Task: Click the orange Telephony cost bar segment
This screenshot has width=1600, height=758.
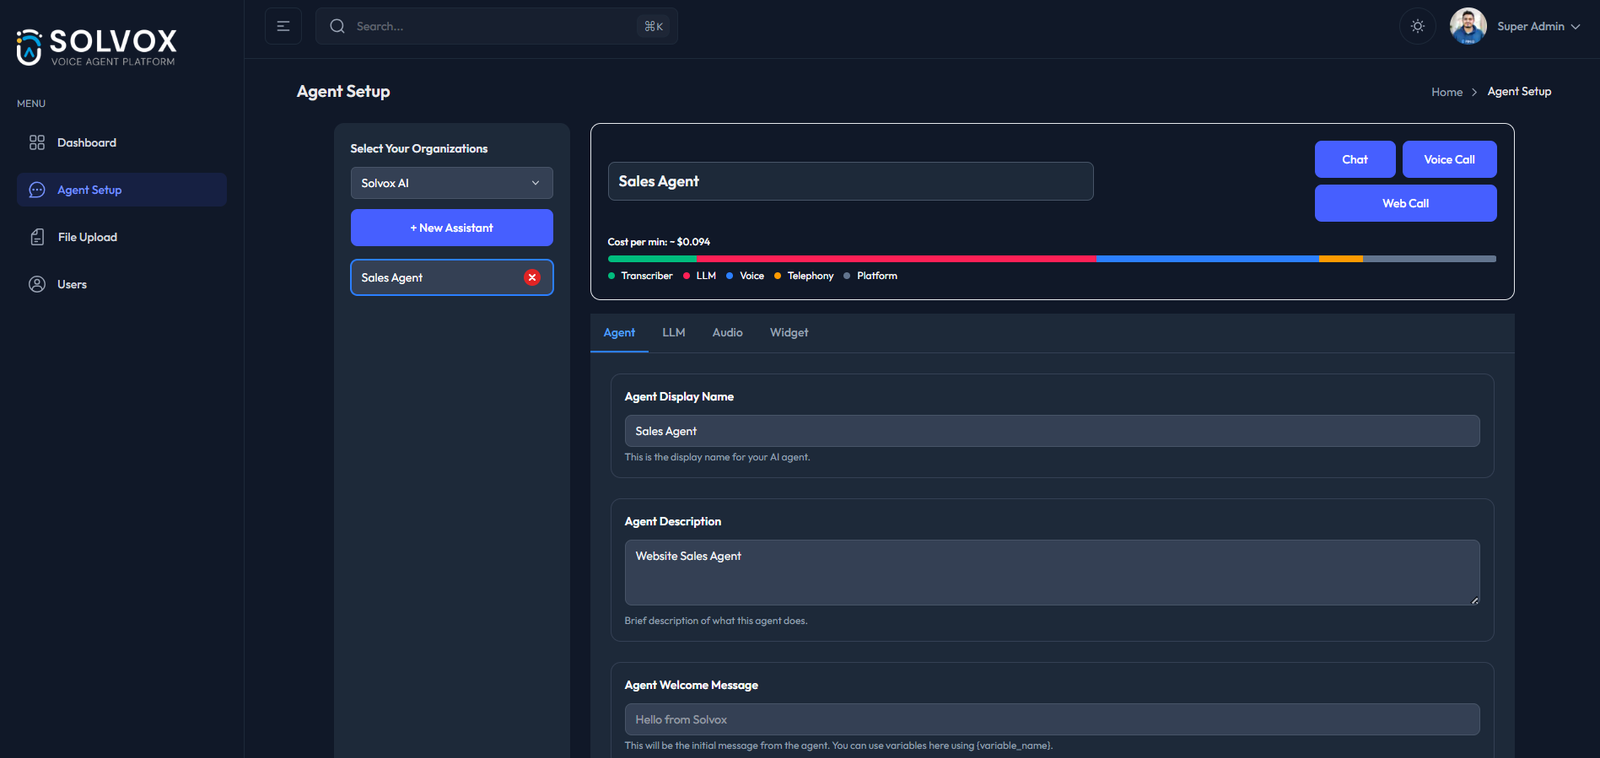Action: (x=1341, y=259)
